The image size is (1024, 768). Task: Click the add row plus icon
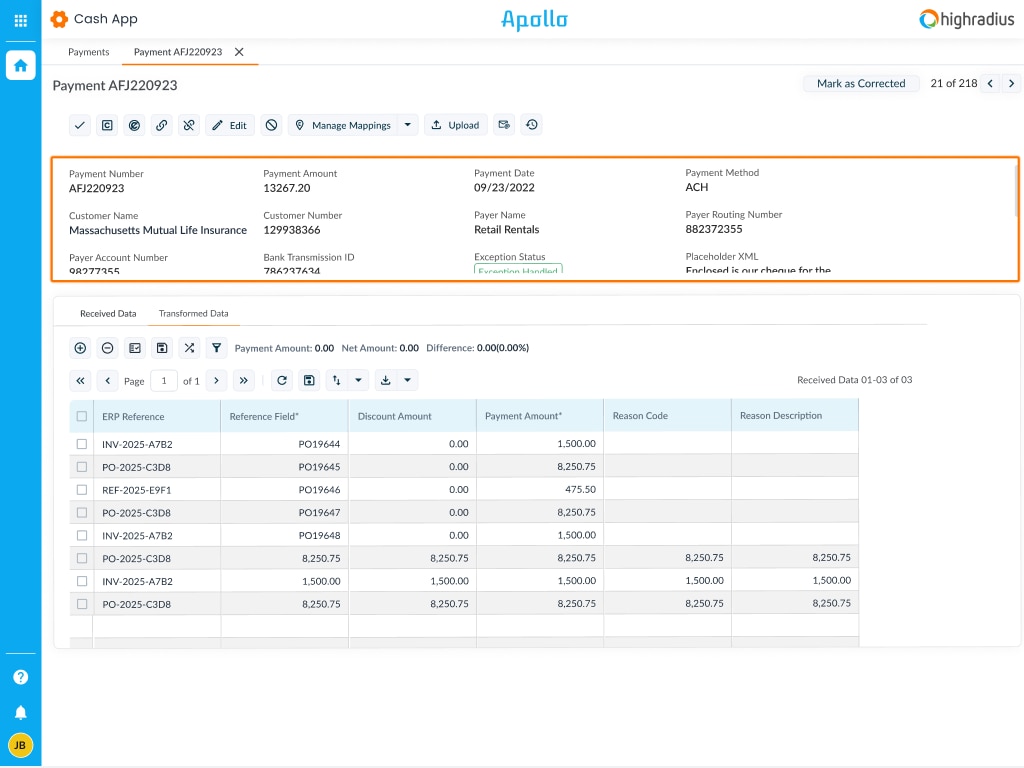point(80,348)
